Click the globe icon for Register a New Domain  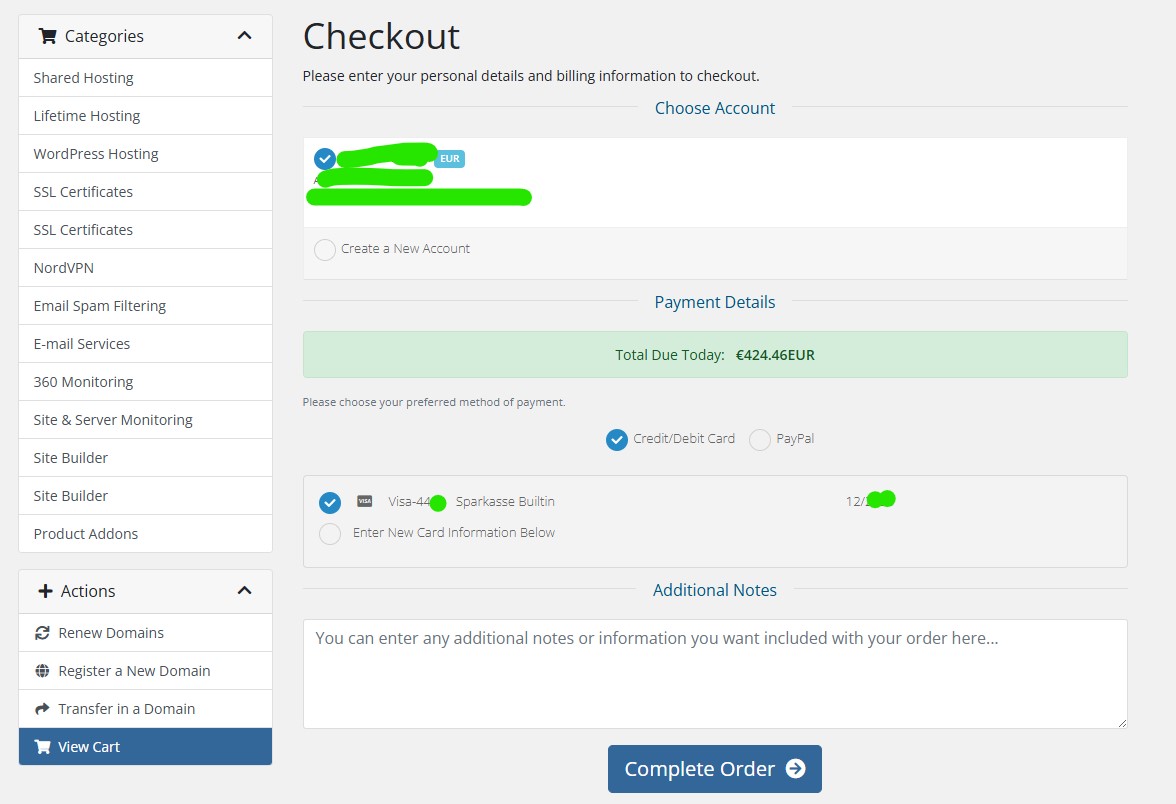(x=42, y=671)
